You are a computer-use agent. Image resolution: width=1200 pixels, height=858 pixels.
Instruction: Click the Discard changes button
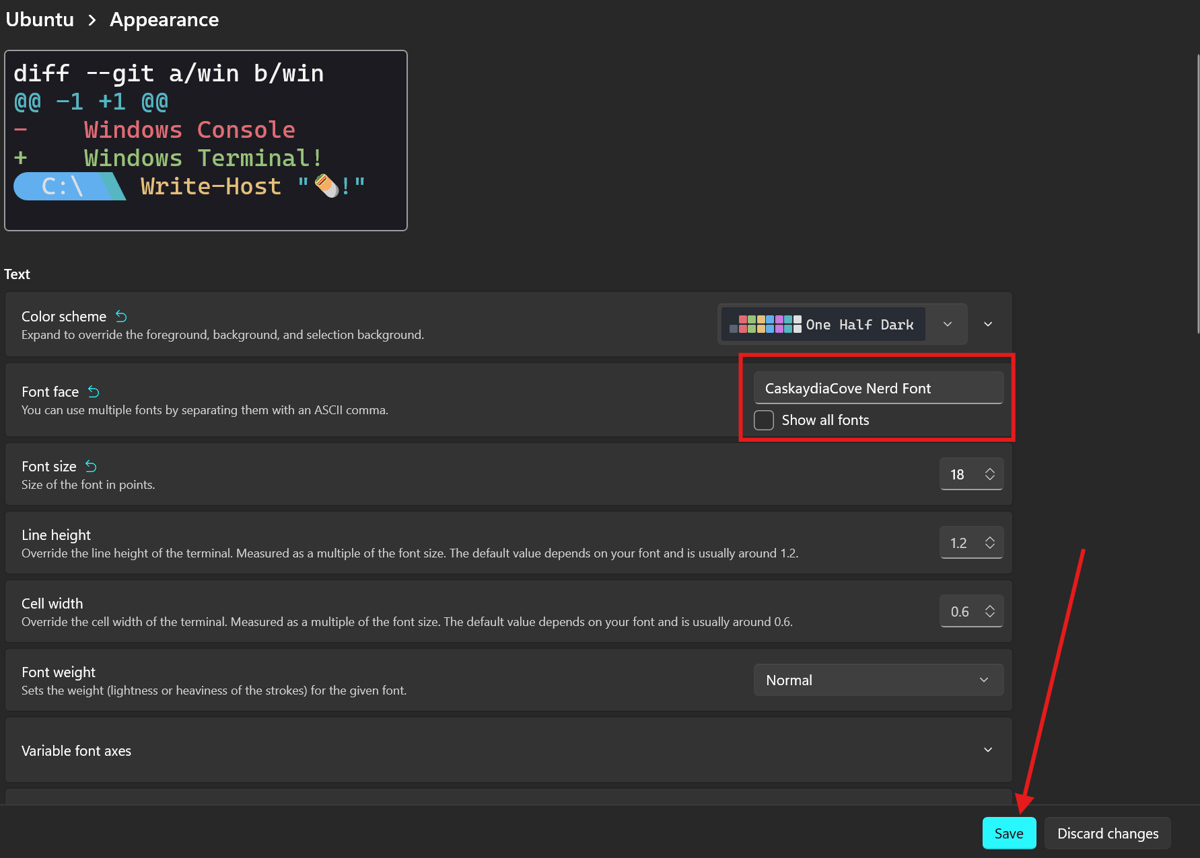[1108, 833]
